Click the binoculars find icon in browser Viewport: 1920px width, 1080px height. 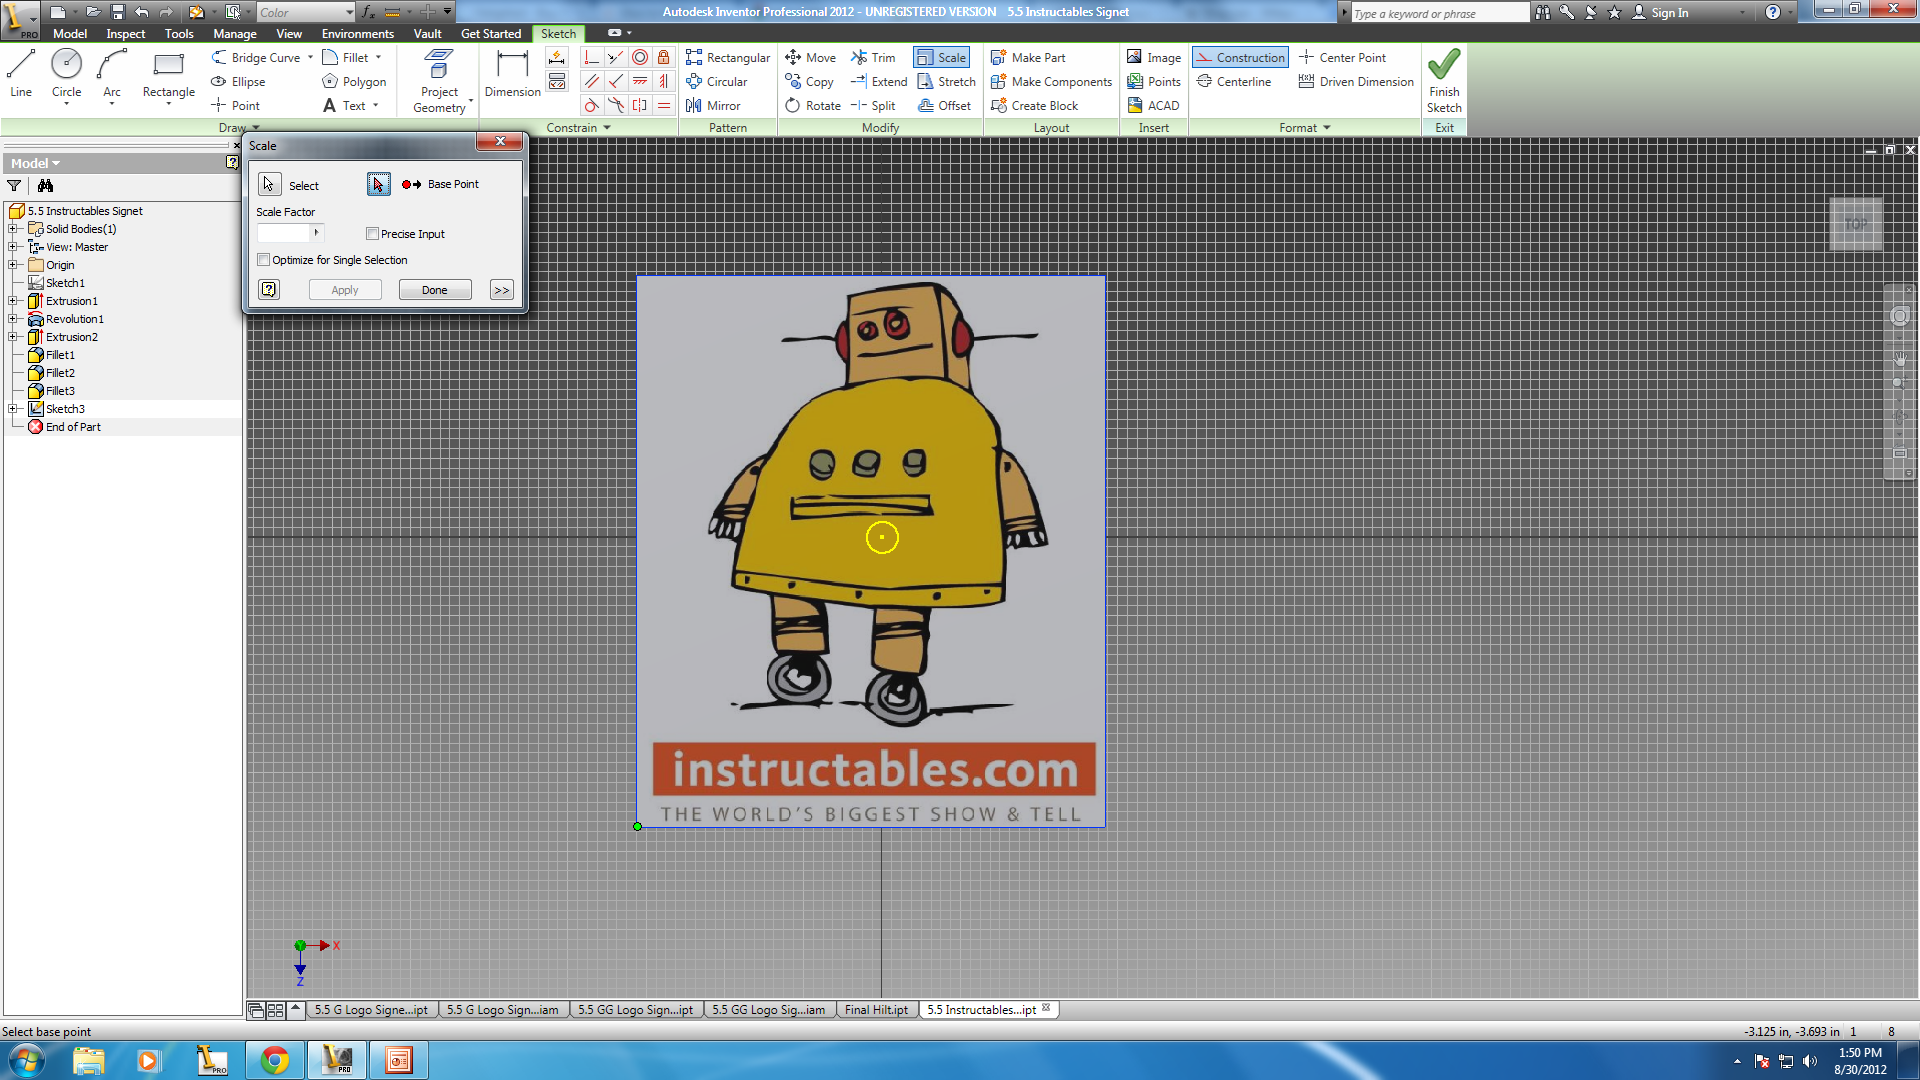click(45, 186)
